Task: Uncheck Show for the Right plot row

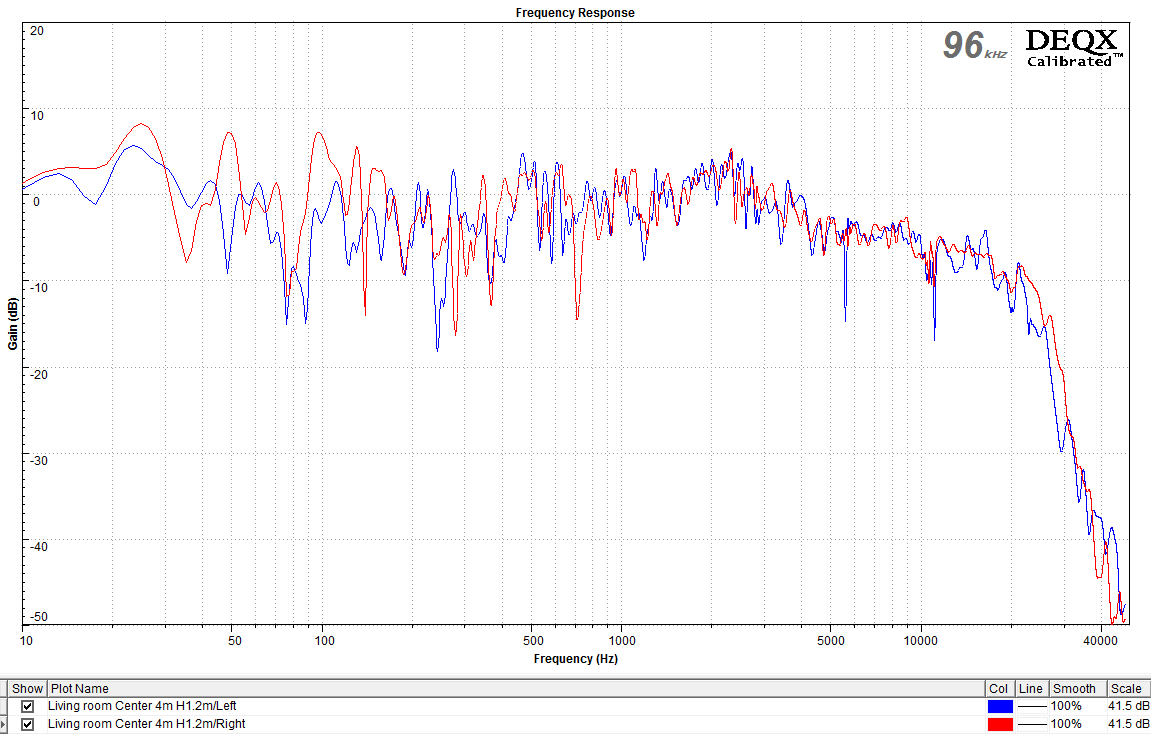Action: pos(28,724)
